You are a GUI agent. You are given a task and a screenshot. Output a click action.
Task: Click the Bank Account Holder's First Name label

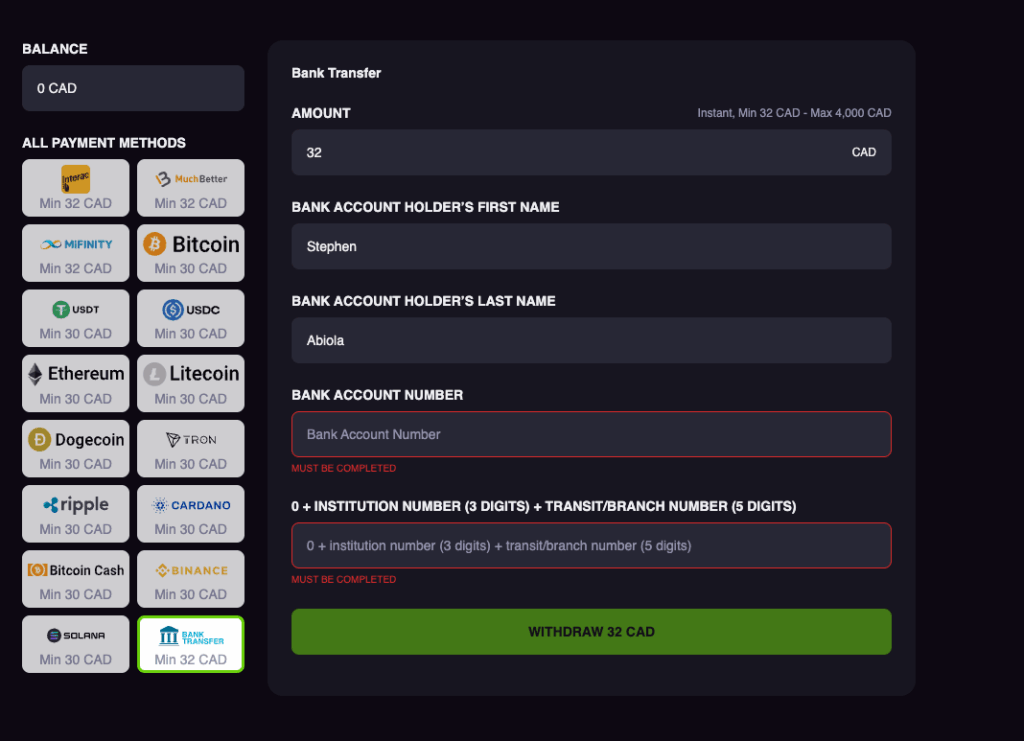coord(425,207)
